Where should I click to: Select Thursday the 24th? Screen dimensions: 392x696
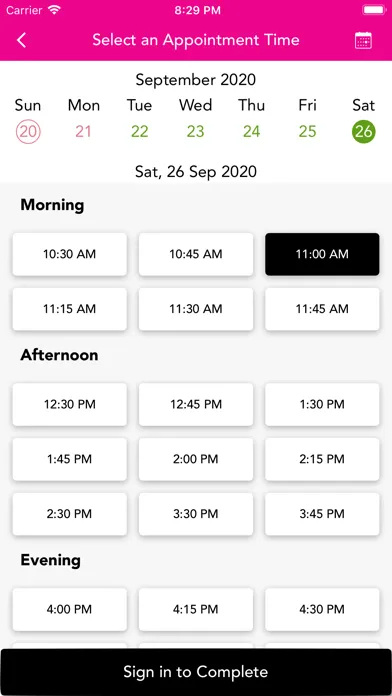tap(251, 131)
